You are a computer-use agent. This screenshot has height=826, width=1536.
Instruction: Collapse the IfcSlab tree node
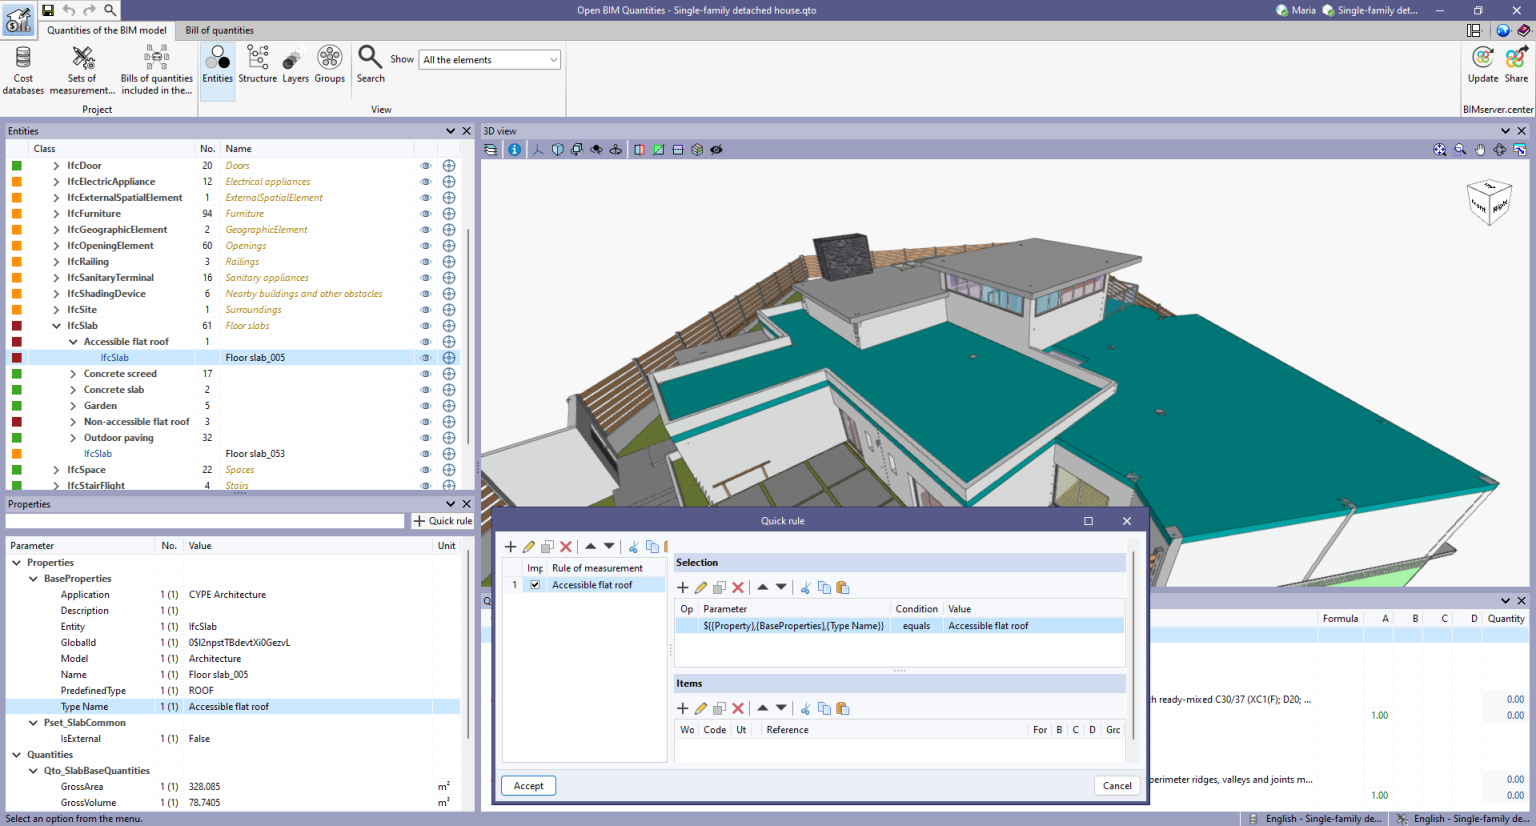pos(57,325)
